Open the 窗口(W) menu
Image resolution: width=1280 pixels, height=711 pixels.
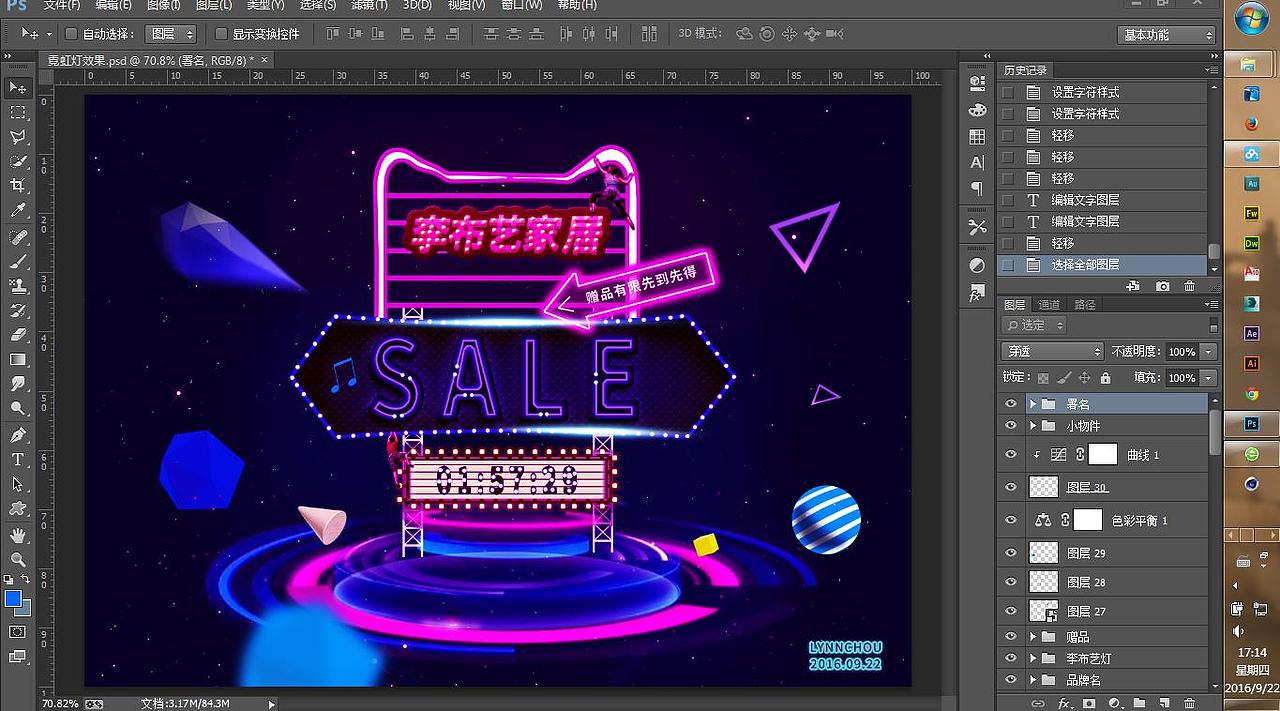(x=522, y=5)
